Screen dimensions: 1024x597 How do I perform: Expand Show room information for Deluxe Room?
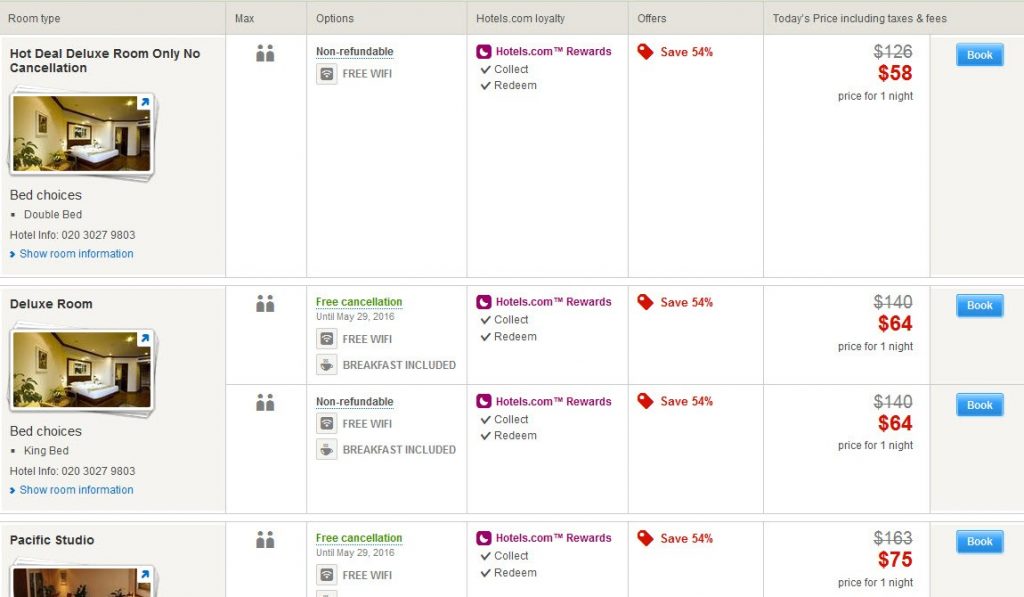click(76, 490)
